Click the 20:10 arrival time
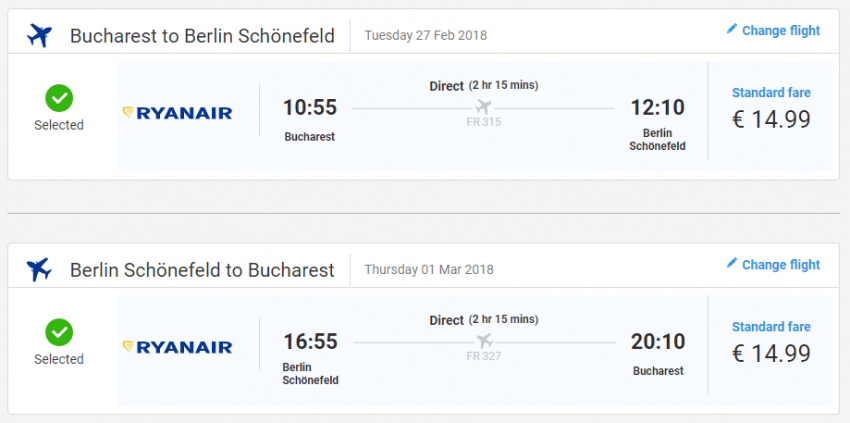850x423 pixels. point(657,341)
